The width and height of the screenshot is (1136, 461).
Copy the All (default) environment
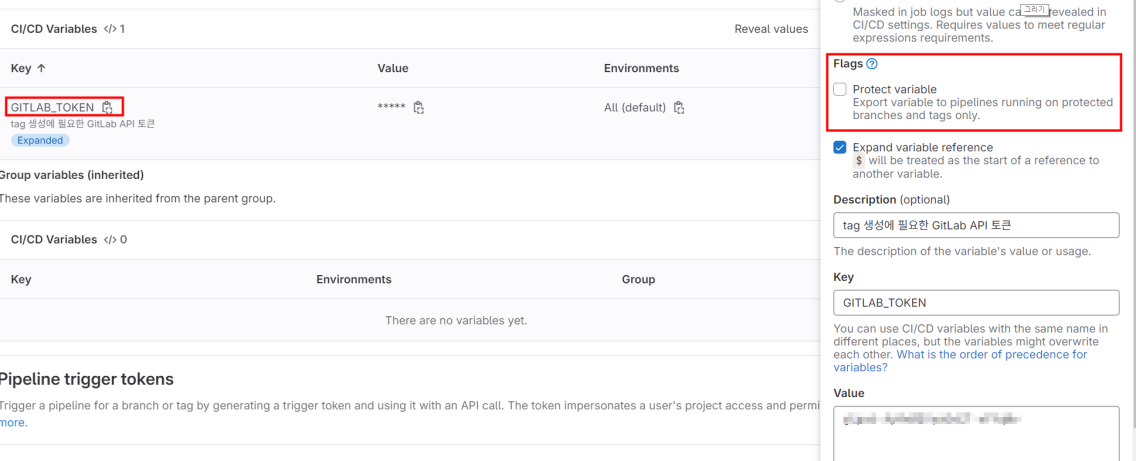(x=679, y=107)
